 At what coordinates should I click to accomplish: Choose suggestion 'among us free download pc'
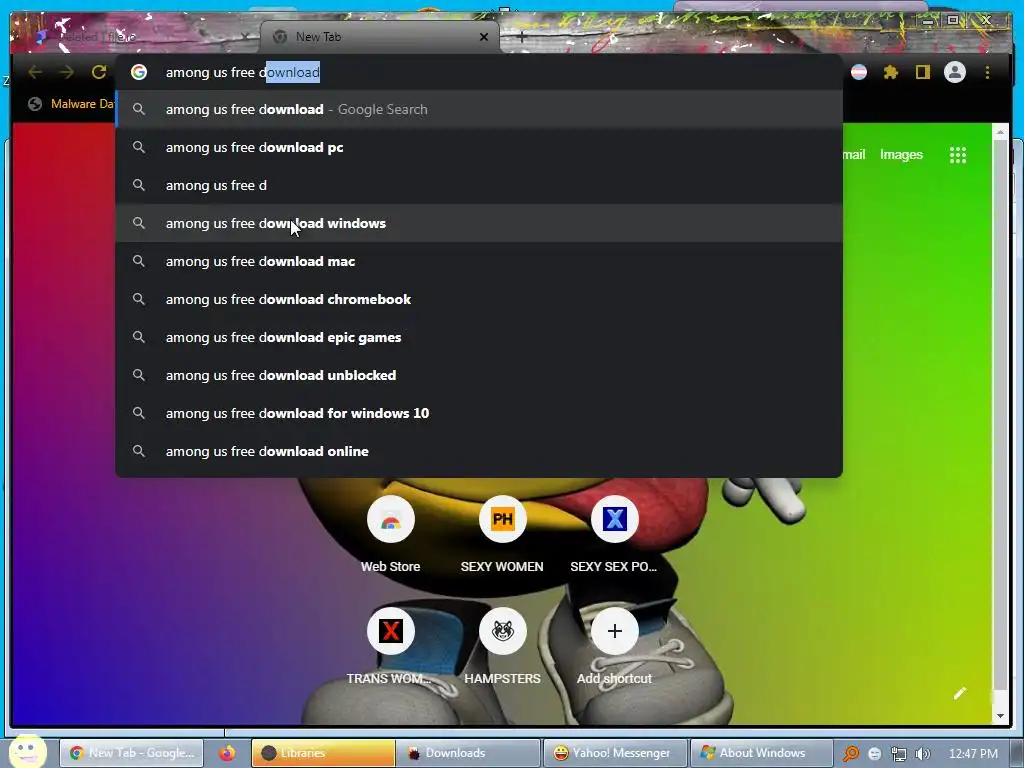[479, 148]
